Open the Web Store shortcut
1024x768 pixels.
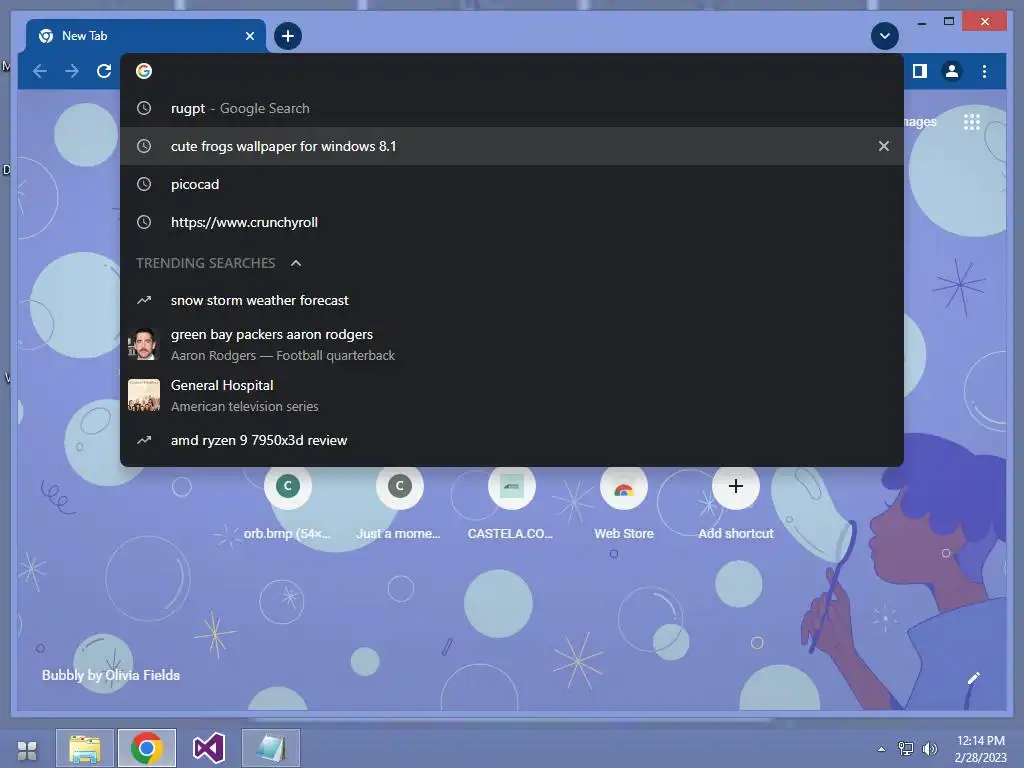point(624,503)
